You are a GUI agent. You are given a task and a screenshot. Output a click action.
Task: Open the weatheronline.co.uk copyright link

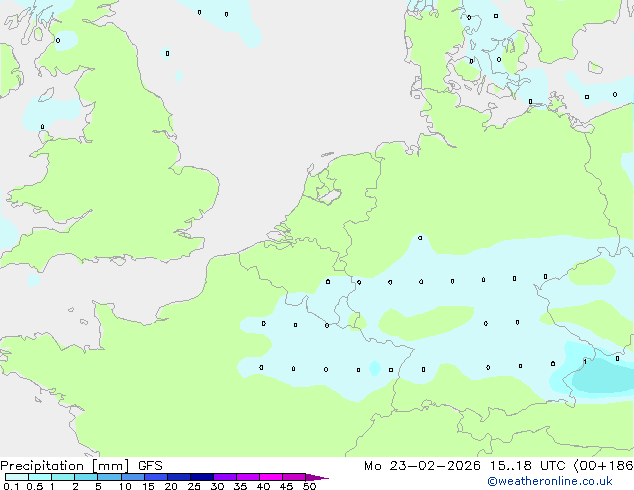pos(550,481)
